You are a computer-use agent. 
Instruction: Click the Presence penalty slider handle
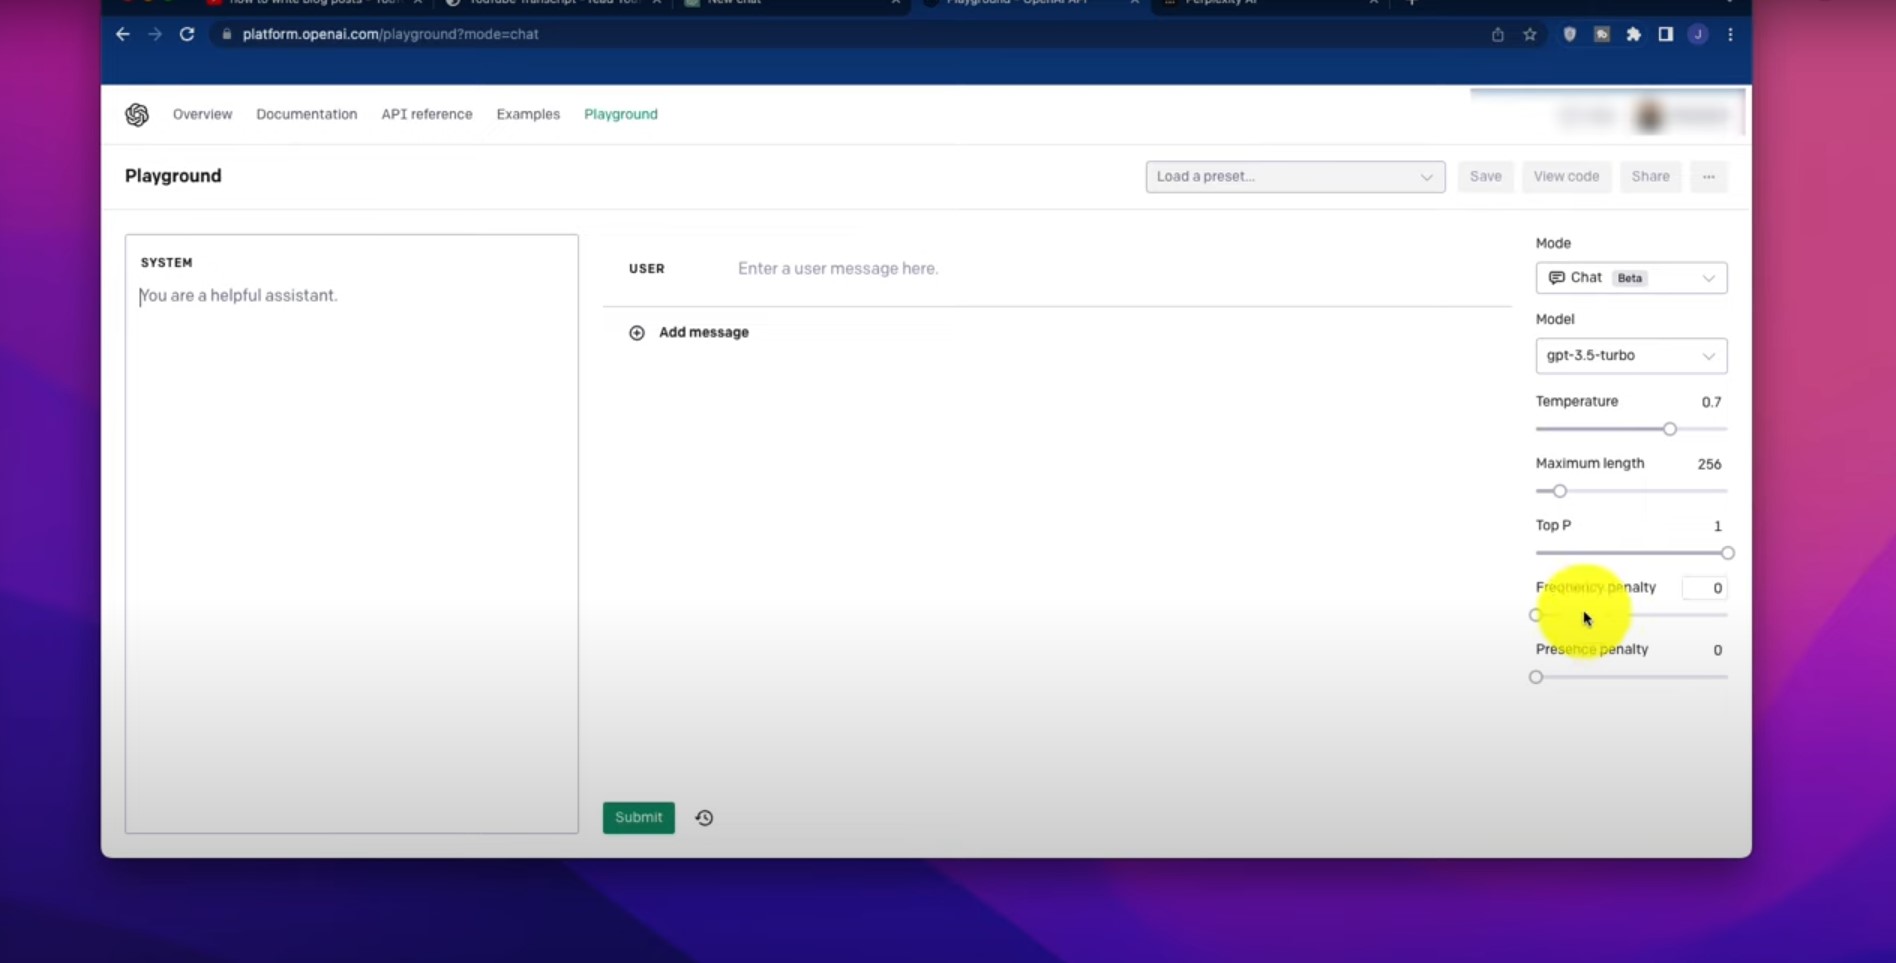tap(1536, 677)
